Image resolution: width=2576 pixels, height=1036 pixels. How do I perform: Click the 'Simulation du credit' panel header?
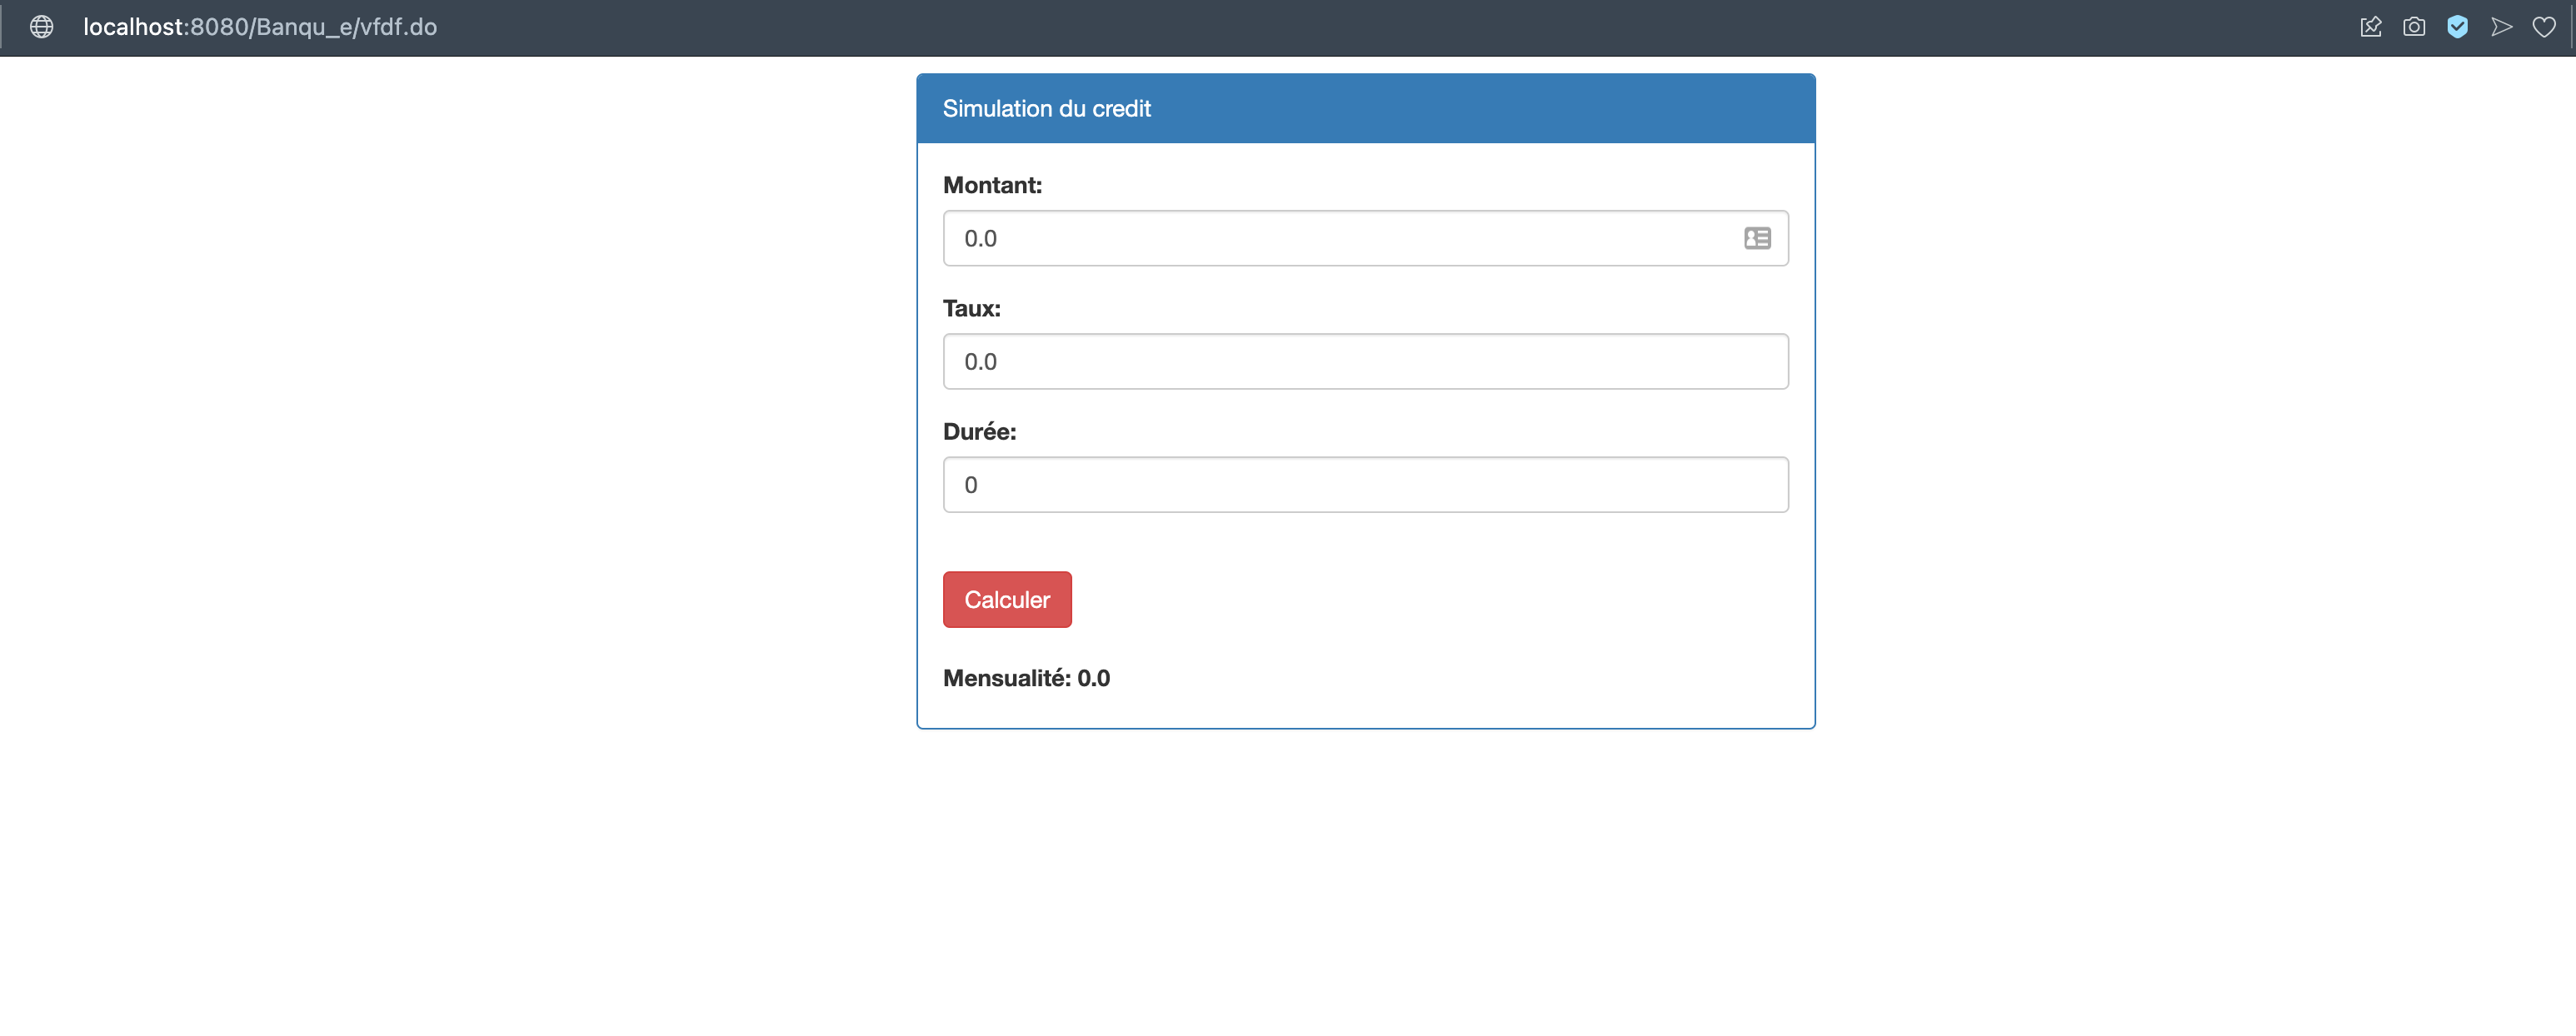[x=1046, y=108]
